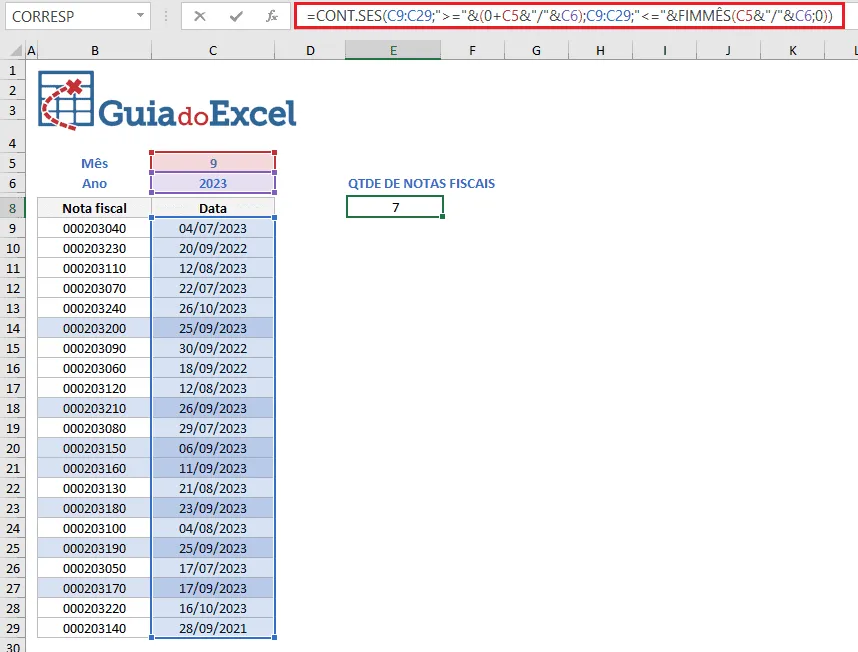858x652 pixels.
Task: Select nota fiscal 000203150
Action: point(95,449)
